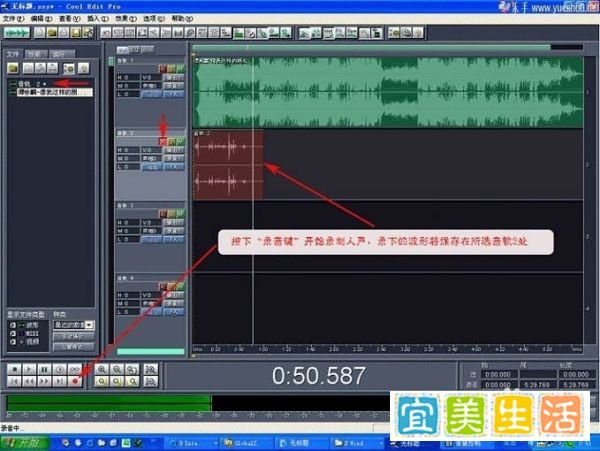Open the 编辑 menu
Image resolution: width=600 pixels, height=451 pixels.
[41, 18]
